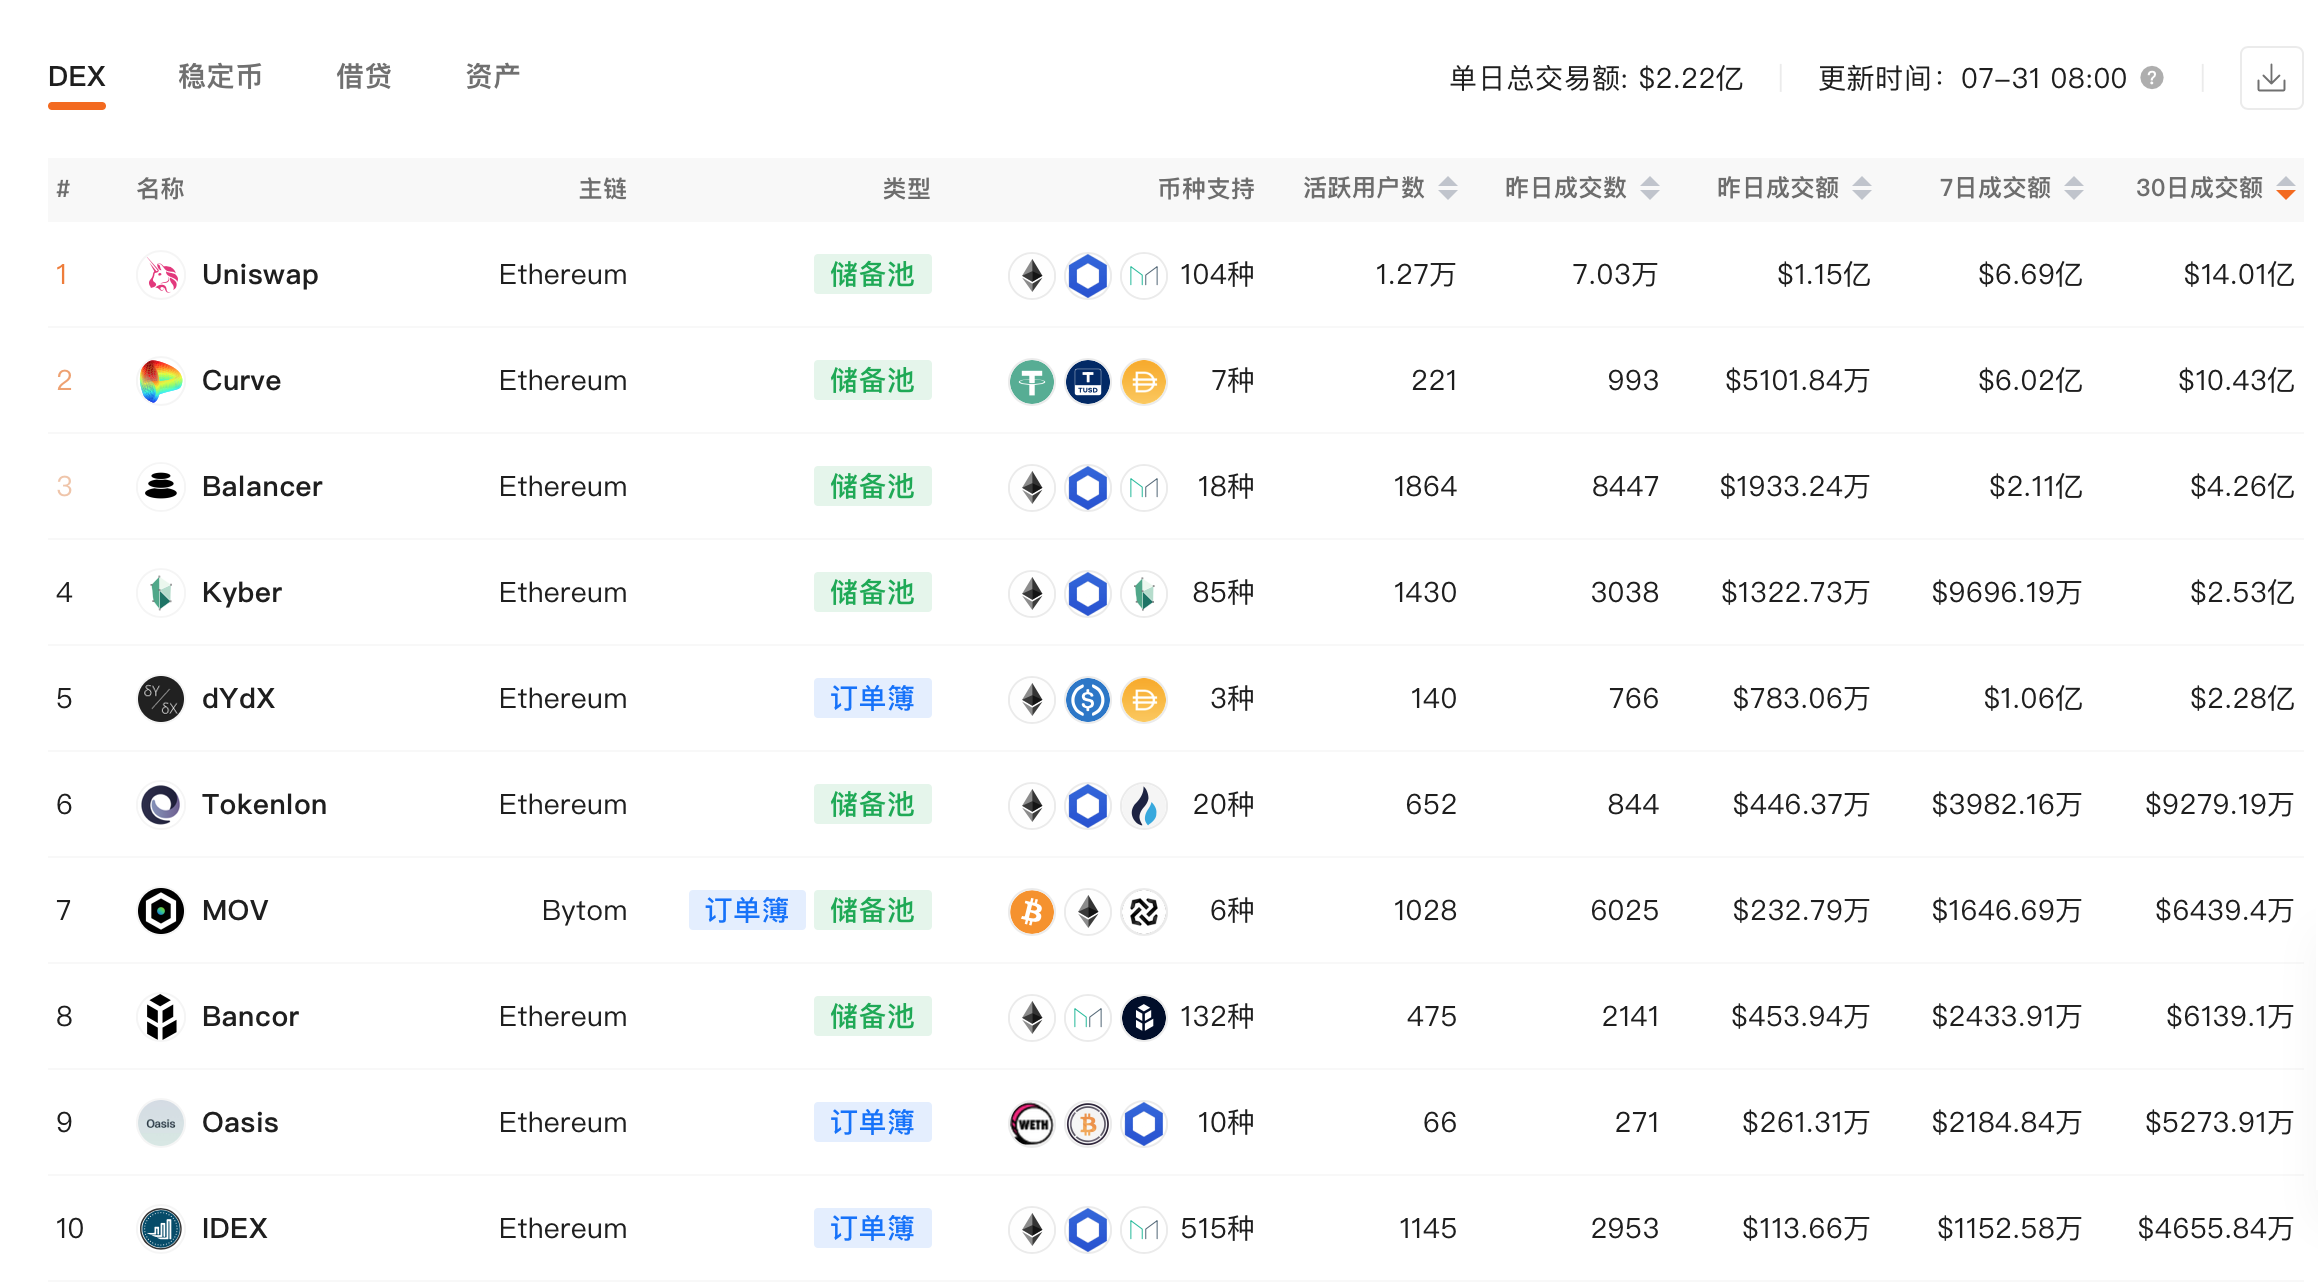The image size is (2318, 1284).
Task: Click the MOV logo icon
Action: (x=161, y=911)
